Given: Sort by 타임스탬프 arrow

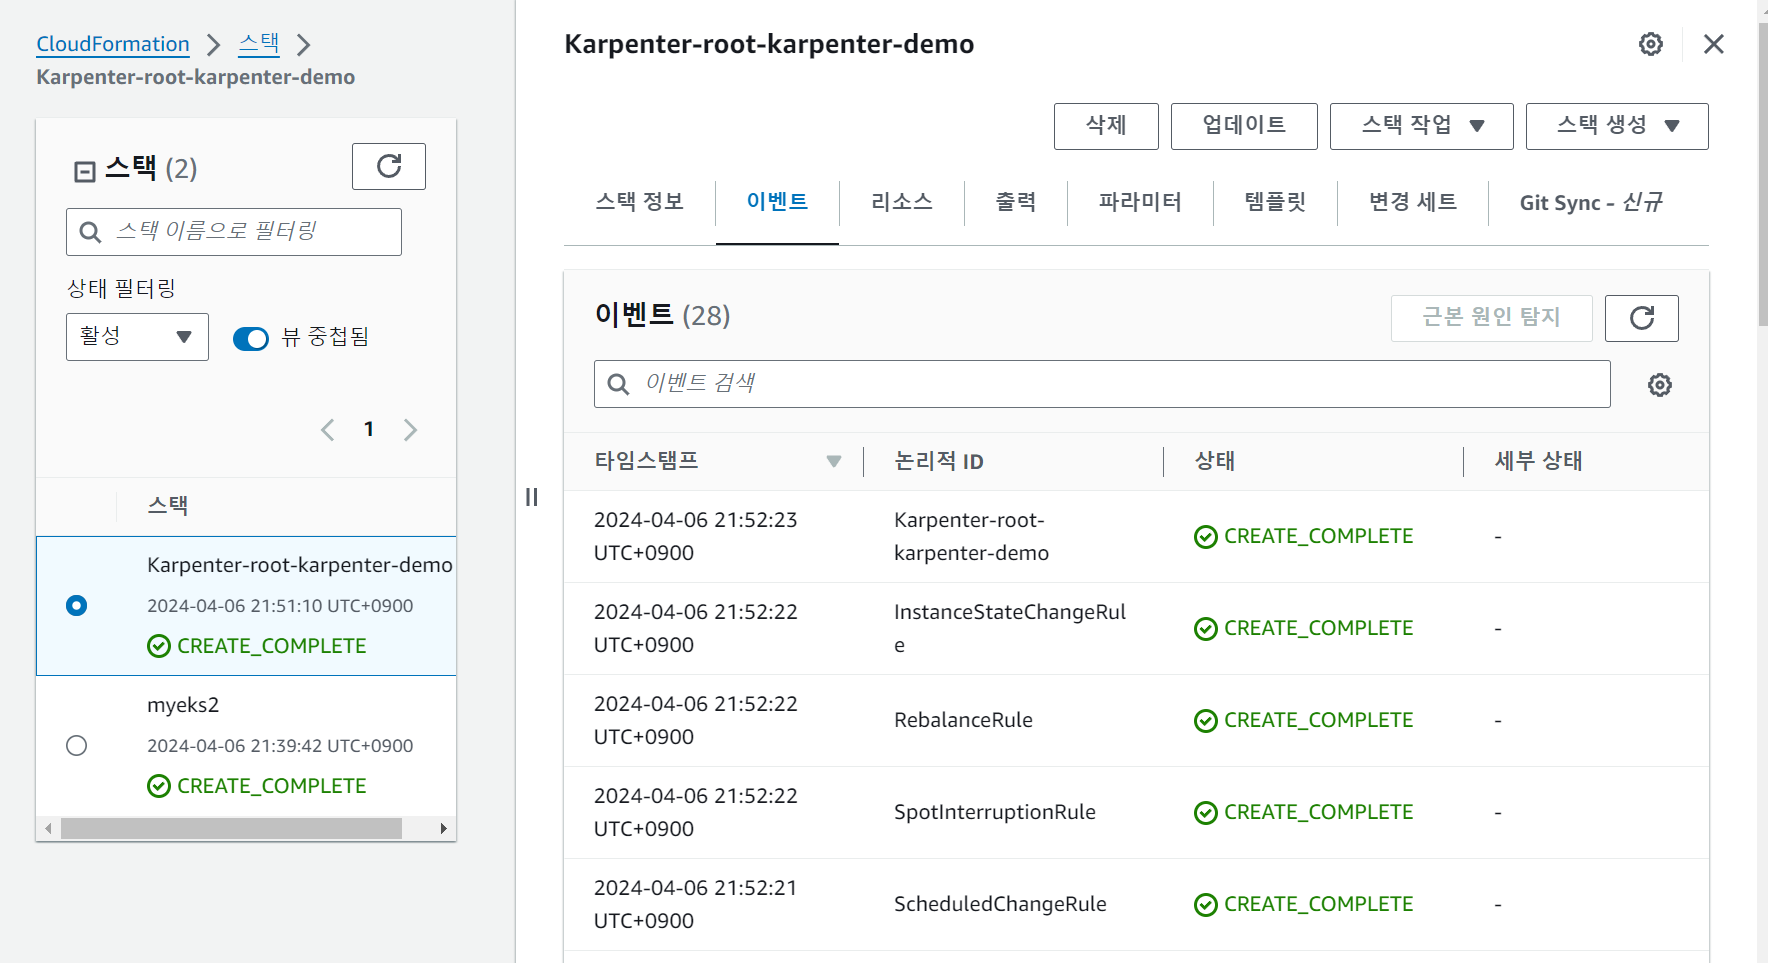Looking at the screenshot, I should pos(834,461).
